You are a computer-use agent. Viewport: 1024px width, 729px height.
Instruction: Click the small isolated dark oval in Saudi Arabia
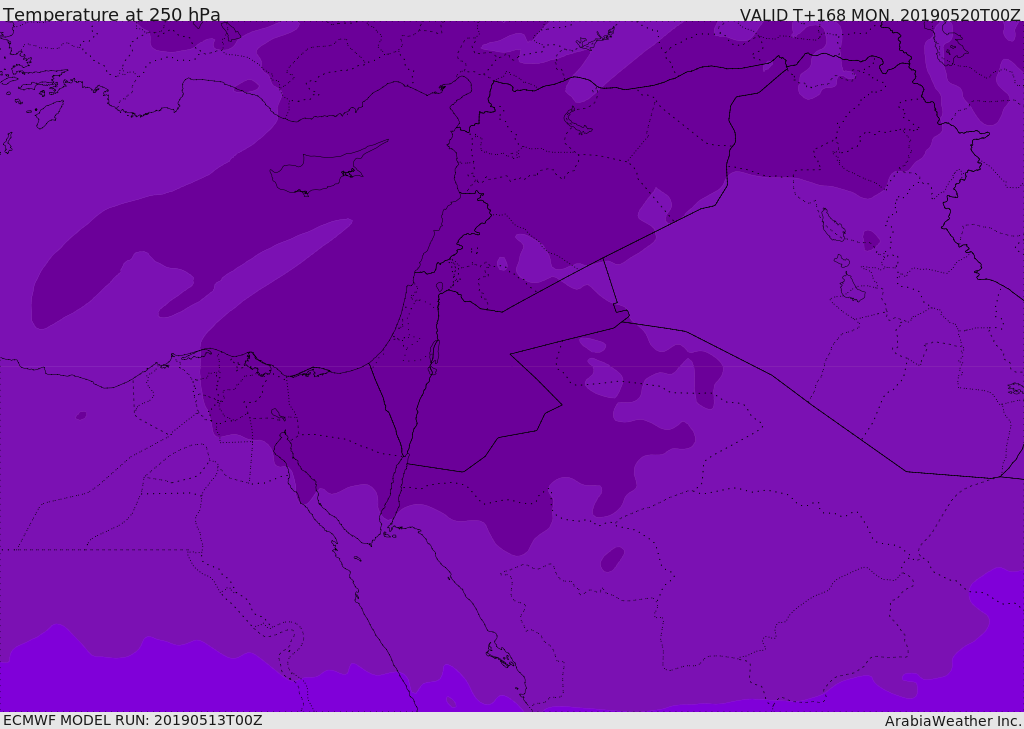(x=612, y=559)
